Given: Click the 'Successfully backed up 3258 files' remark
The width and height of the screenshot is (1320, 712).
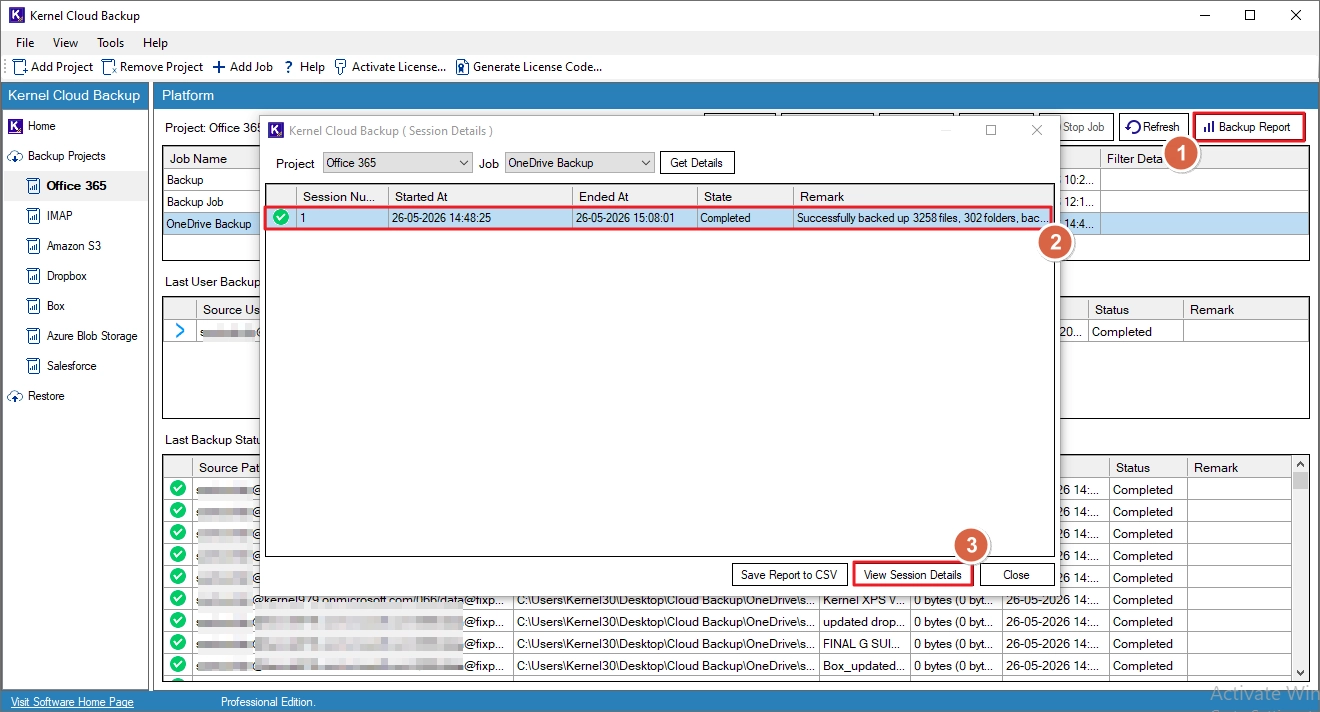Looking at the screenshot, I should [x=923, y=218].
